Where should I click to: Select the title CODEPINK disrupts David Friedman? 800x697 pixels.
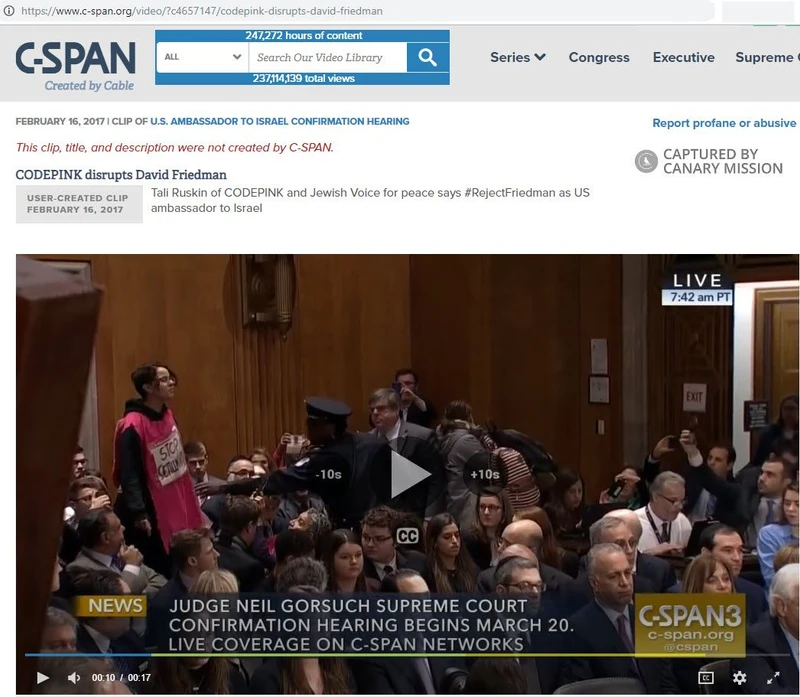point(121,175)
